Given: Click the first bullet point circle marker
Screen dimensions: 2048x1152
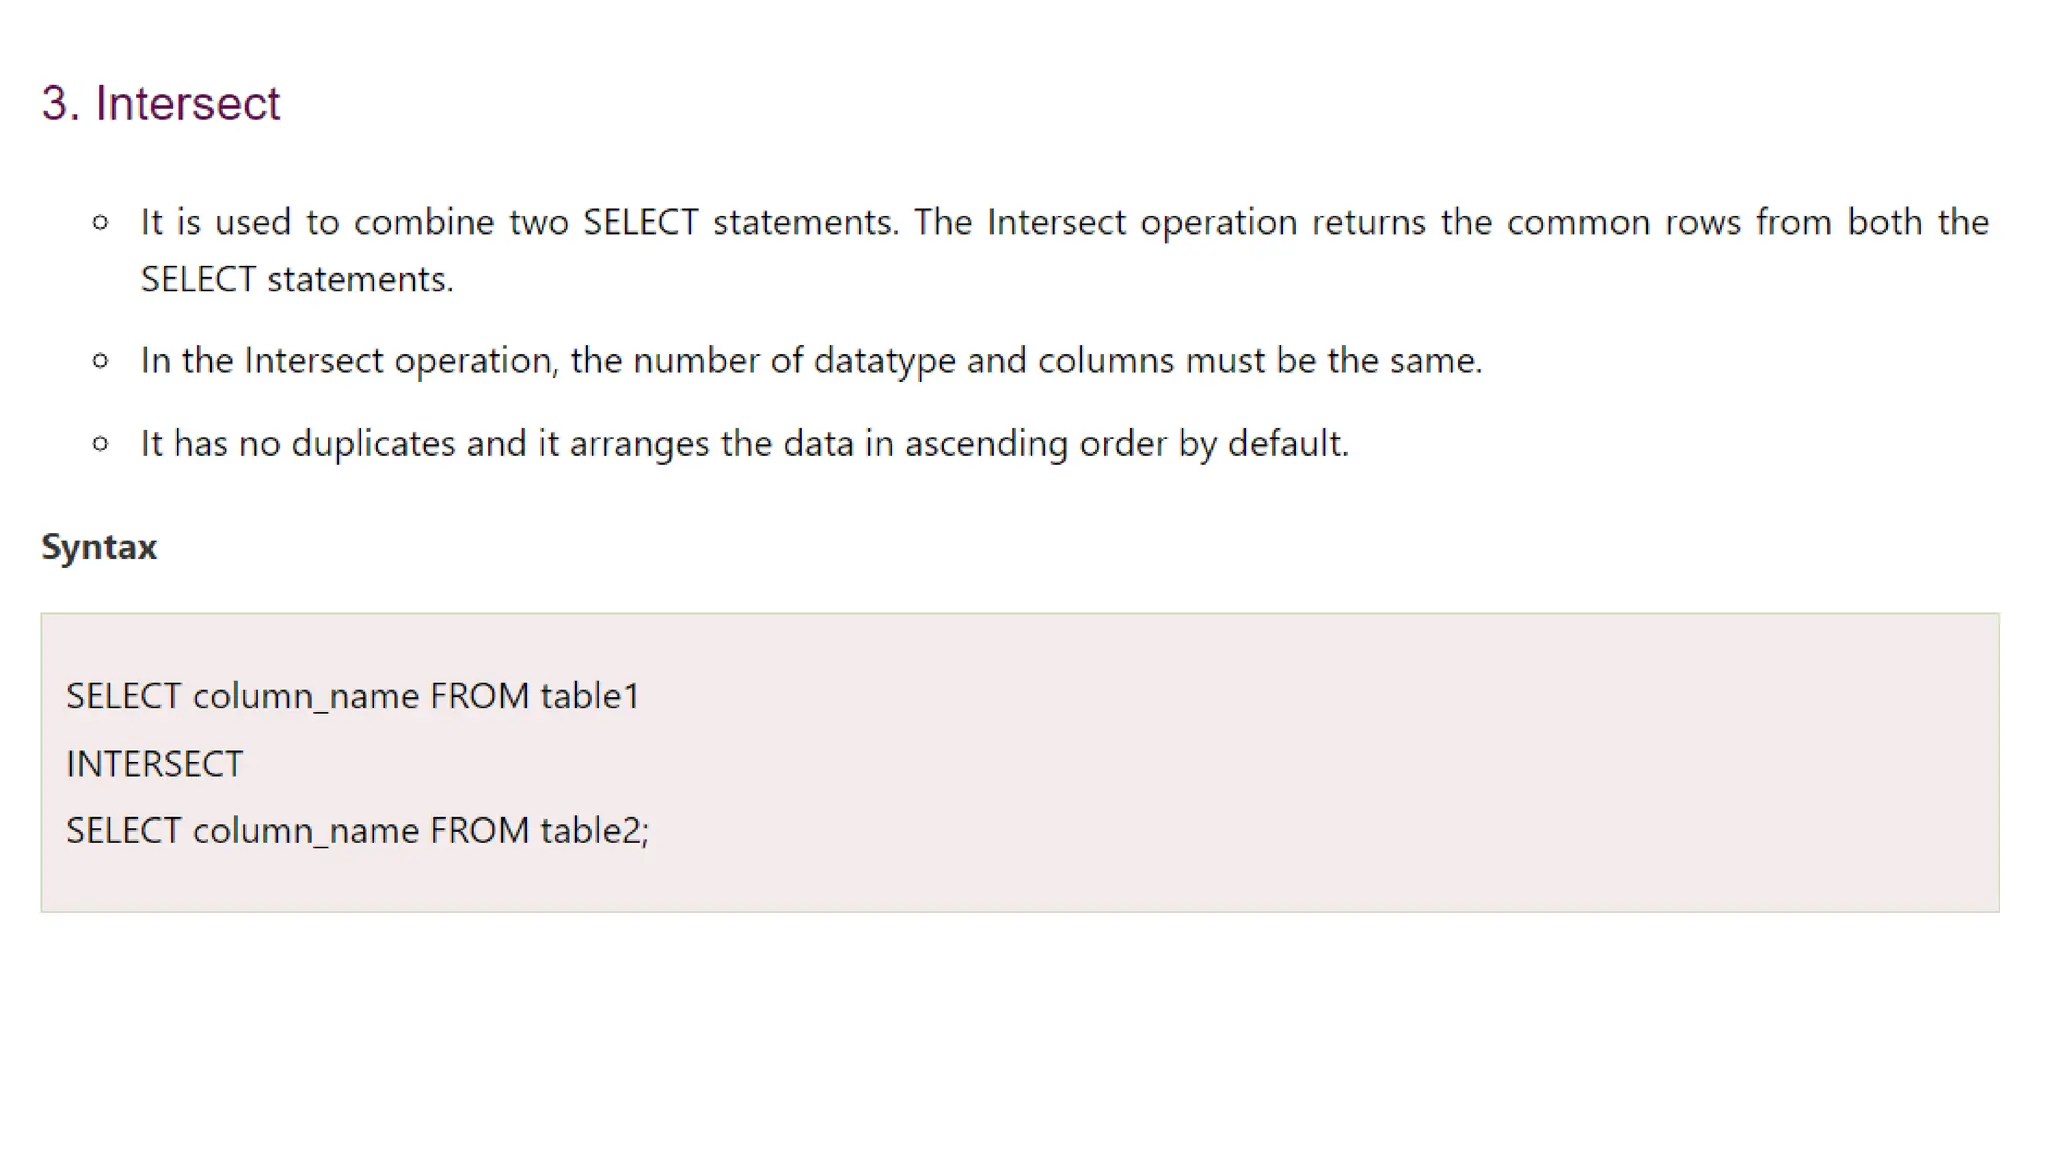Looking at the screenshot, I should (100, 222).
